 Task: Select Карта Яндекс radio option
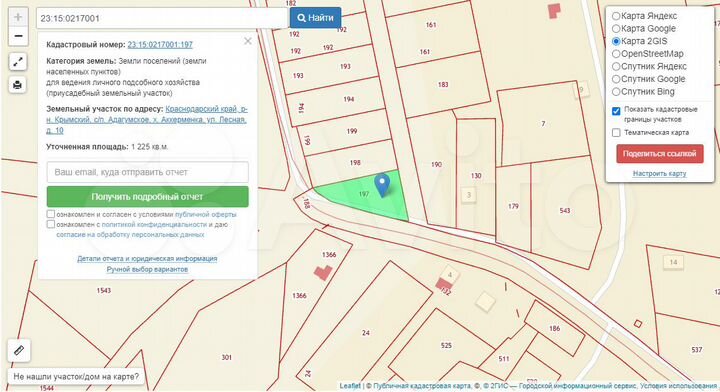click(x=616, y=16)
